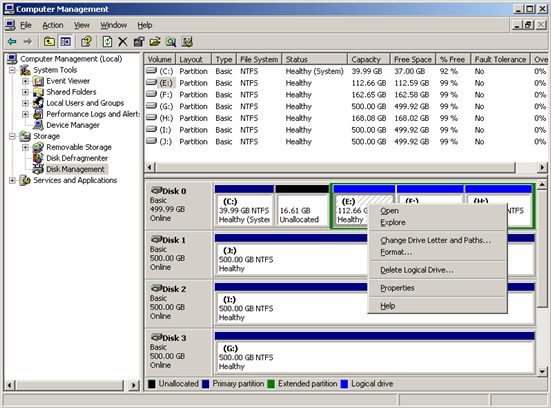Toggle the Show/Hide Console Tree icon

pyautogui.click(x=66, y=42)
